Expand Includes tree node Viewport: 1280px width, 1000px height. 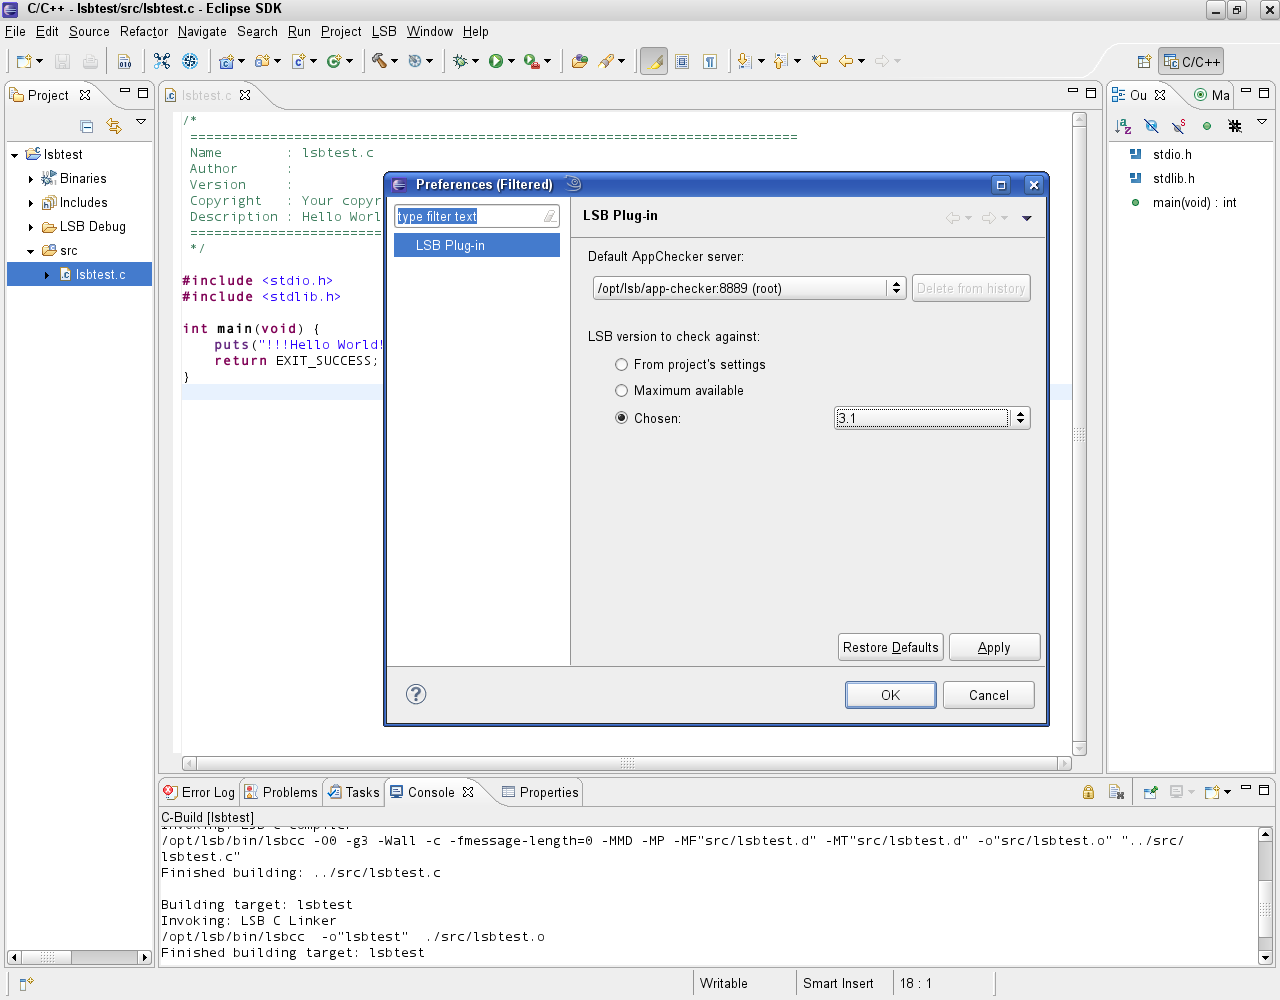31,203
